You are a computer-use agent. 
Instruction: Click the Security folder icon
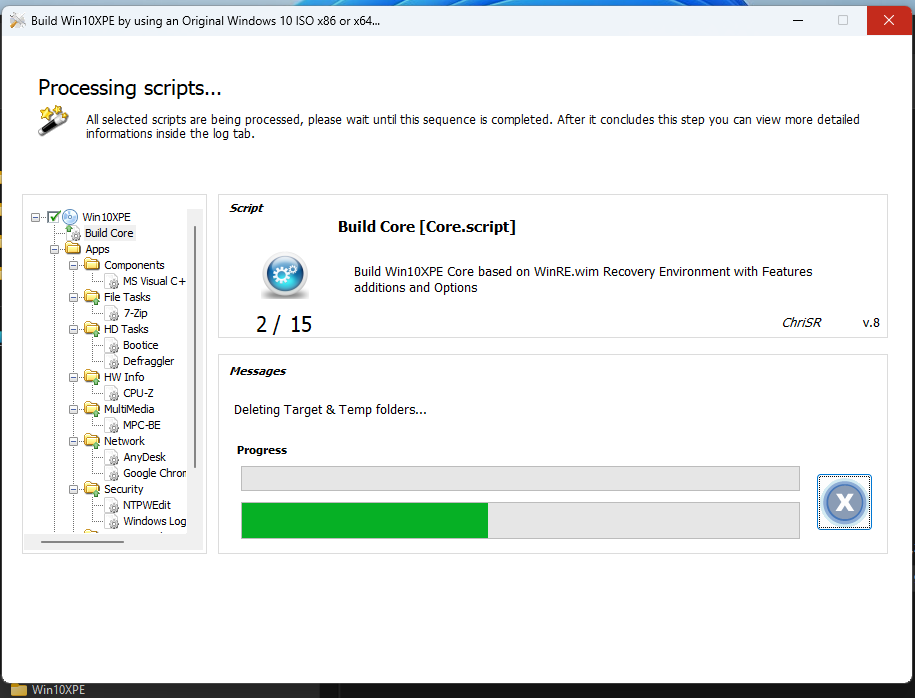click(92, 489)
